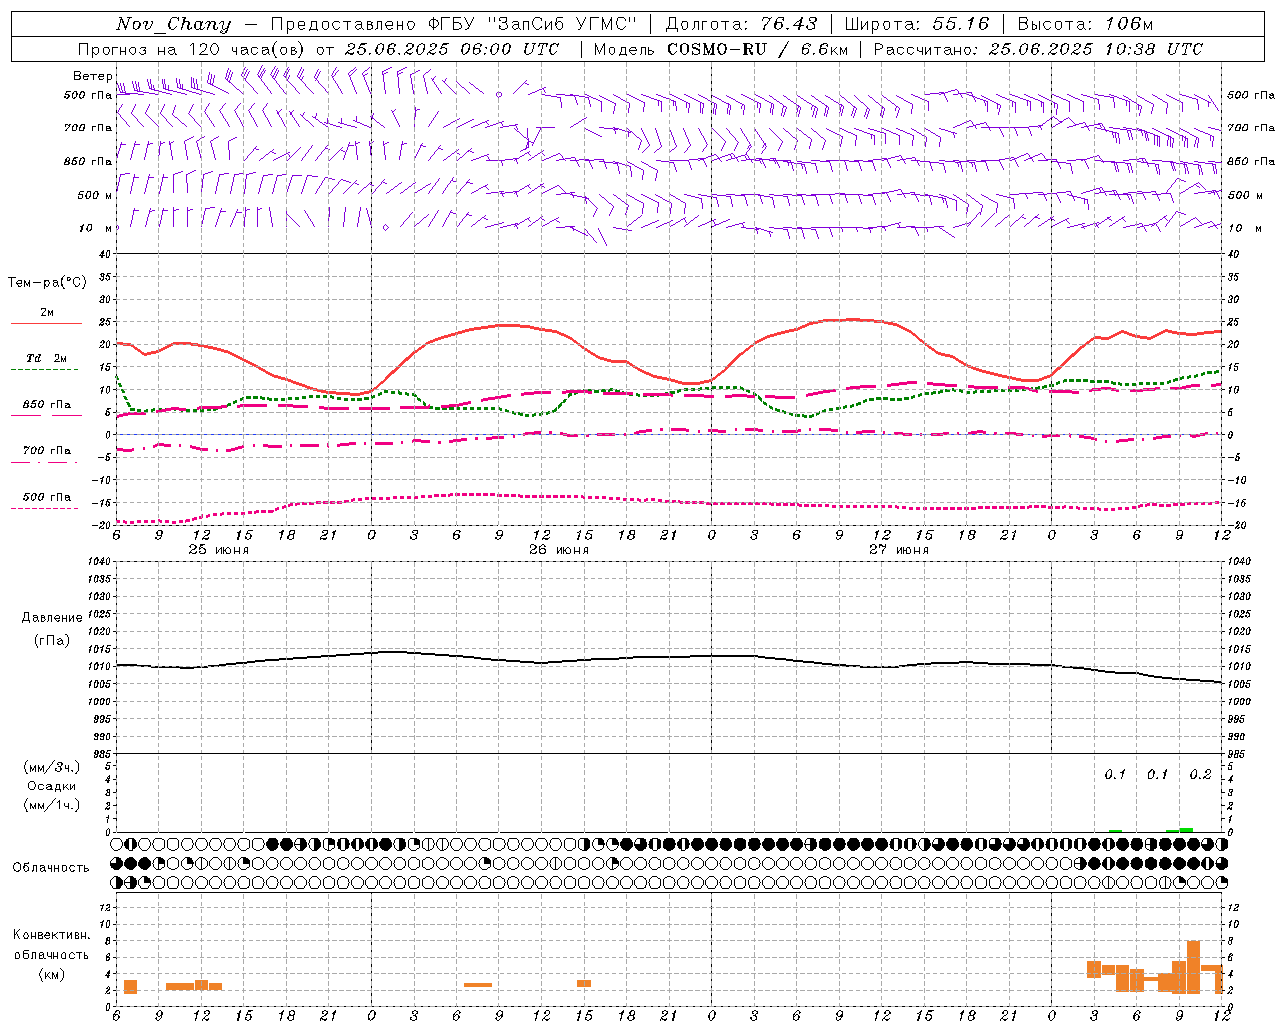
Task: Click the tallest orange convective cloud bar
Action: pyautogui.click(x=1193, y=967)
